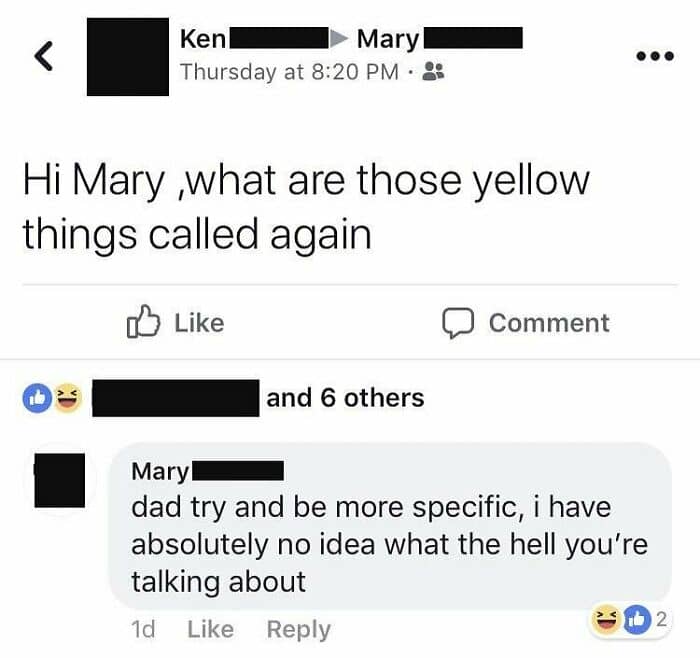Click Mary's name above her comment
The width and height of the screenshot is (700, 658).
coord(160,471)
